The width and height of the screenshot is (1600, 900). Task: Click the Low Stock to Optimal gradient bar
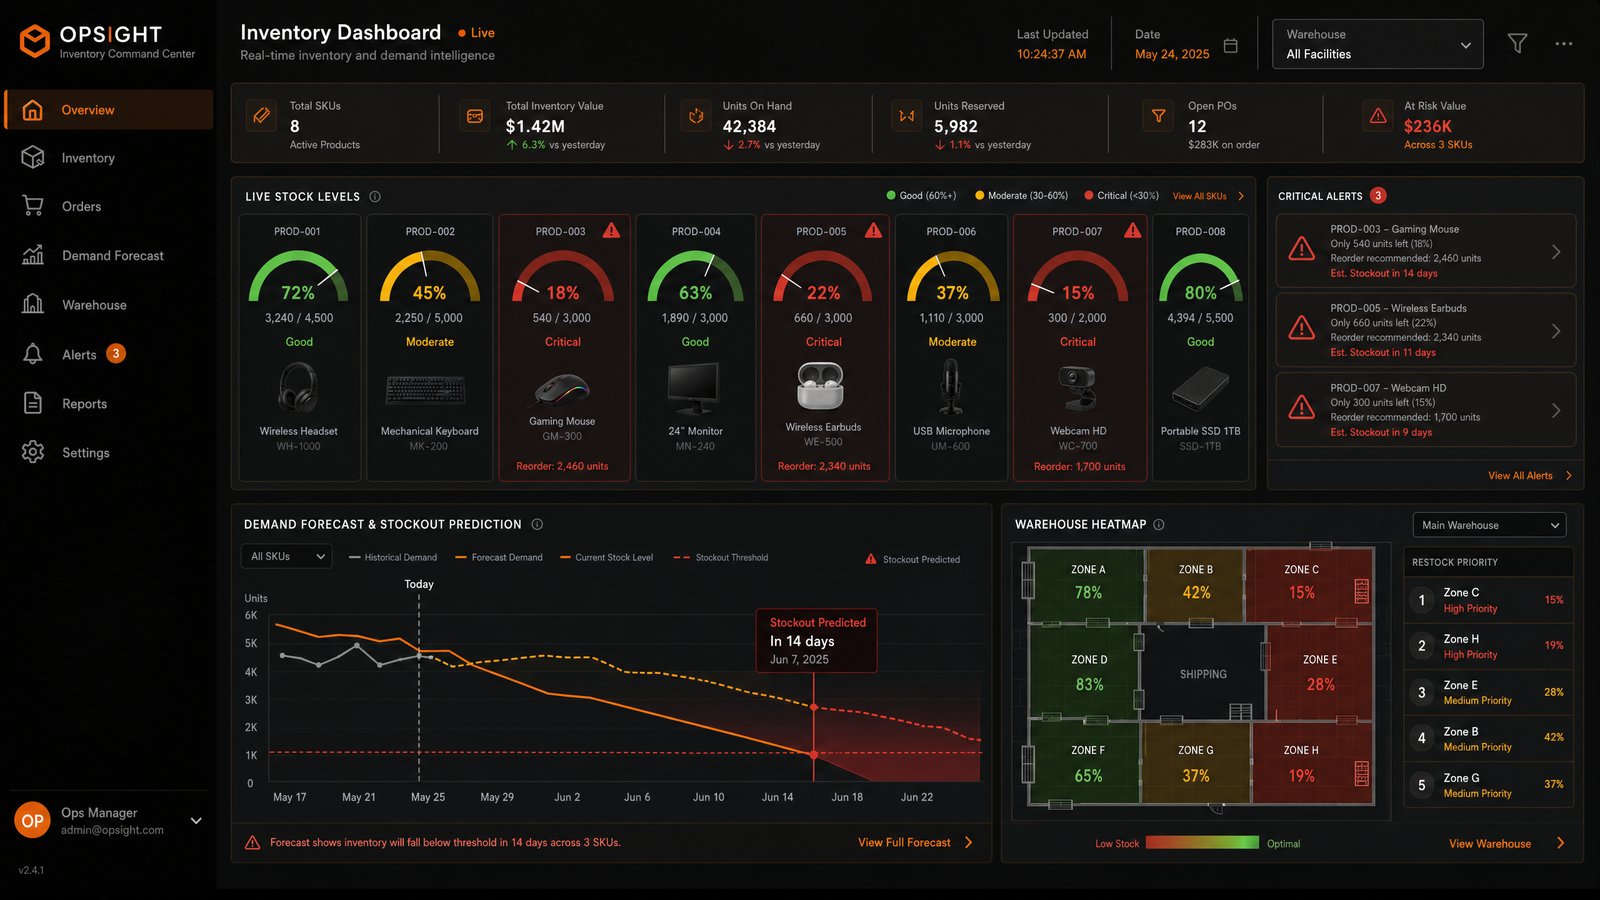click(x=1202, y=843)
